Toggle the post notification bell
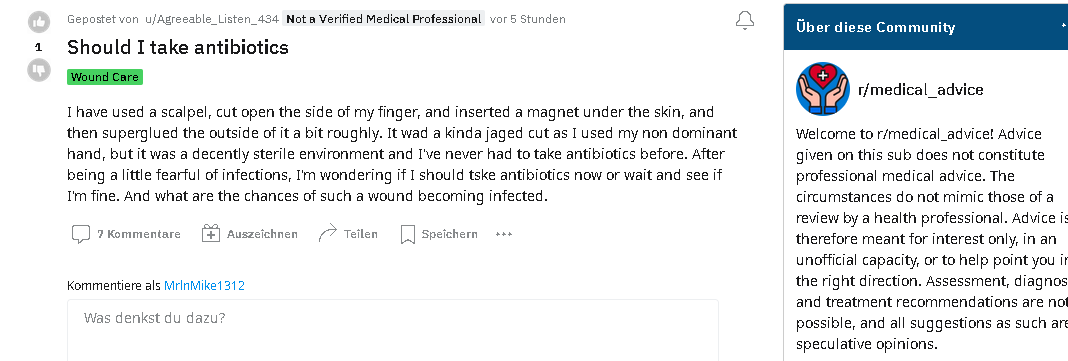The image size is (1068, 361). coord(744,20)
